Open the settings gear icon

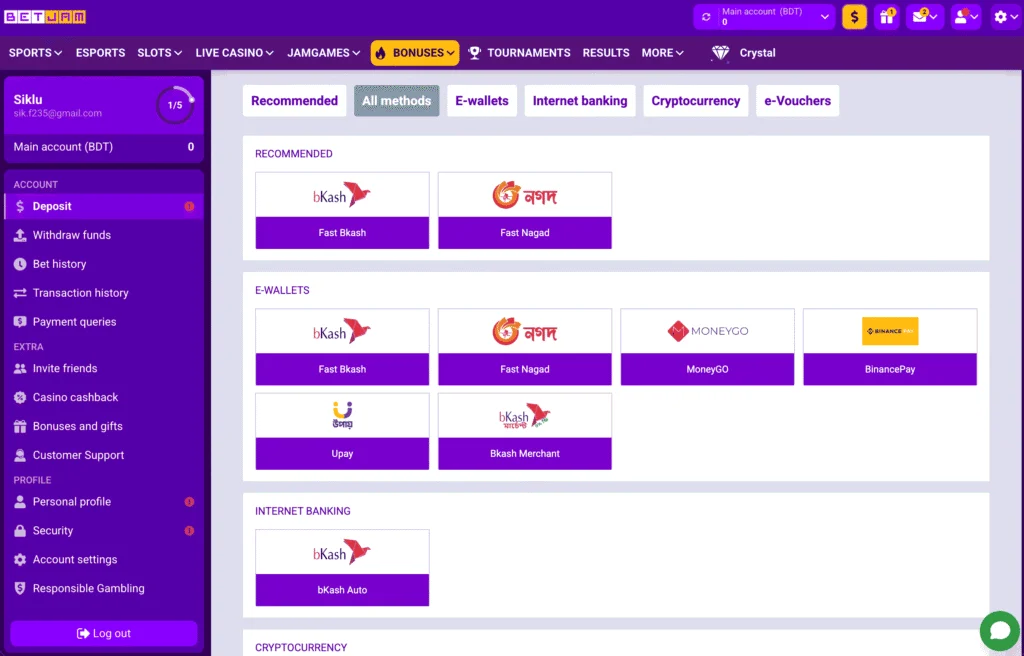1006,17
